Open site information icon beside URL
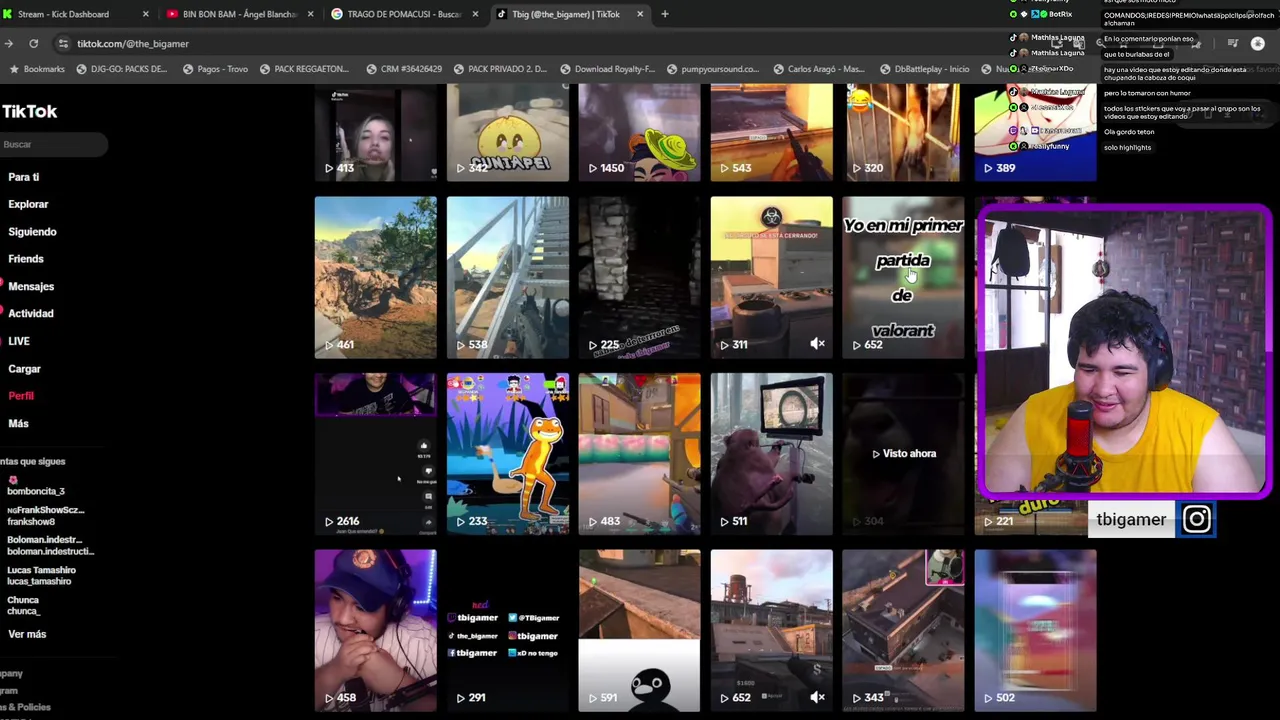1280x720 pixels. (63, 44)
